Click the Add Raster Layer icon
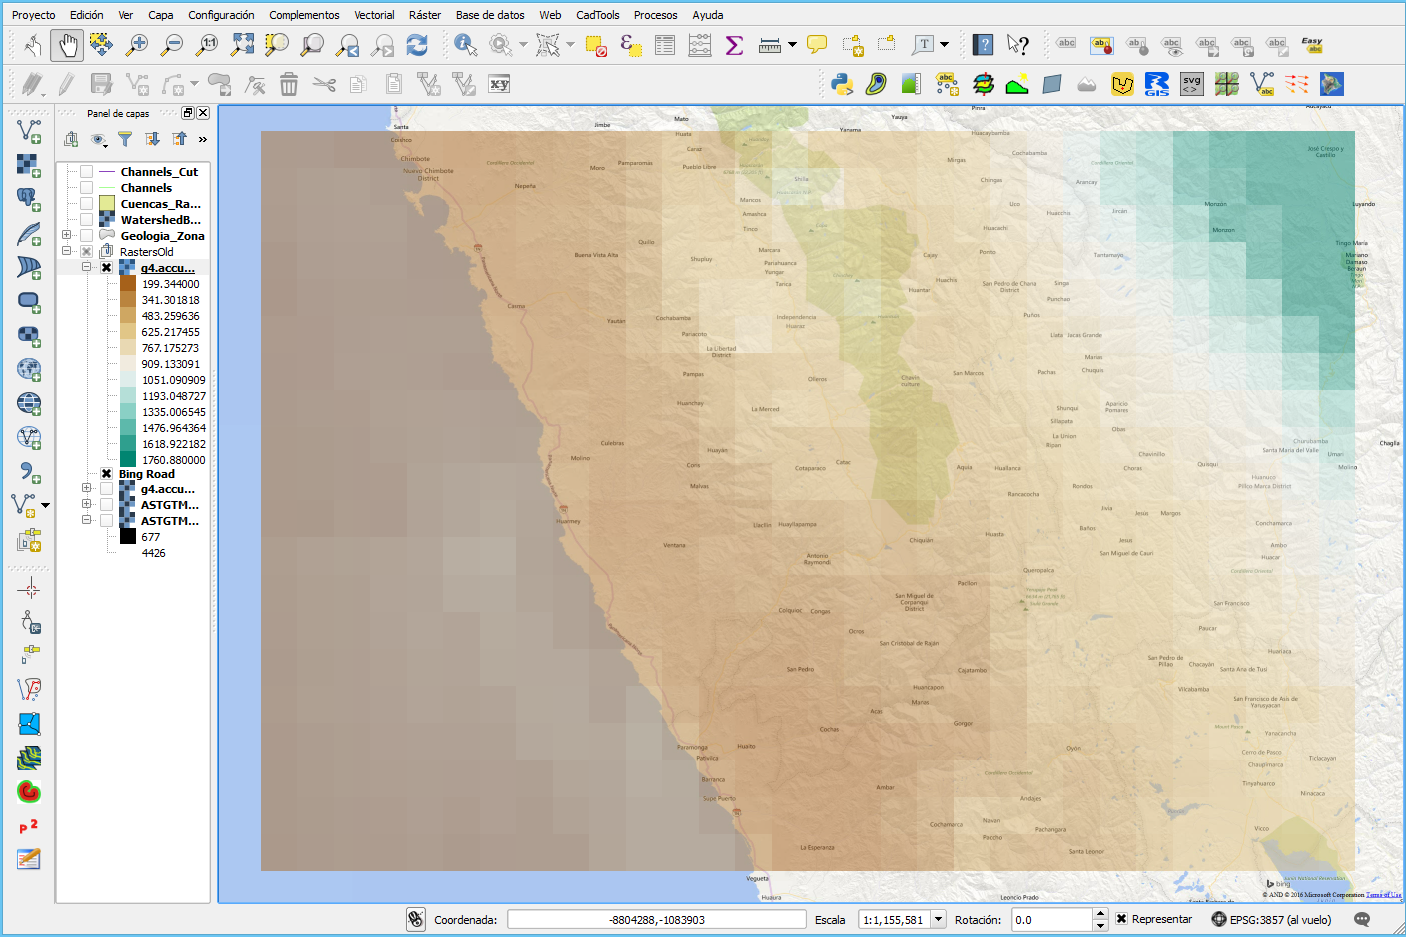Screen dimensions: 1406x937 click(29, 165)
